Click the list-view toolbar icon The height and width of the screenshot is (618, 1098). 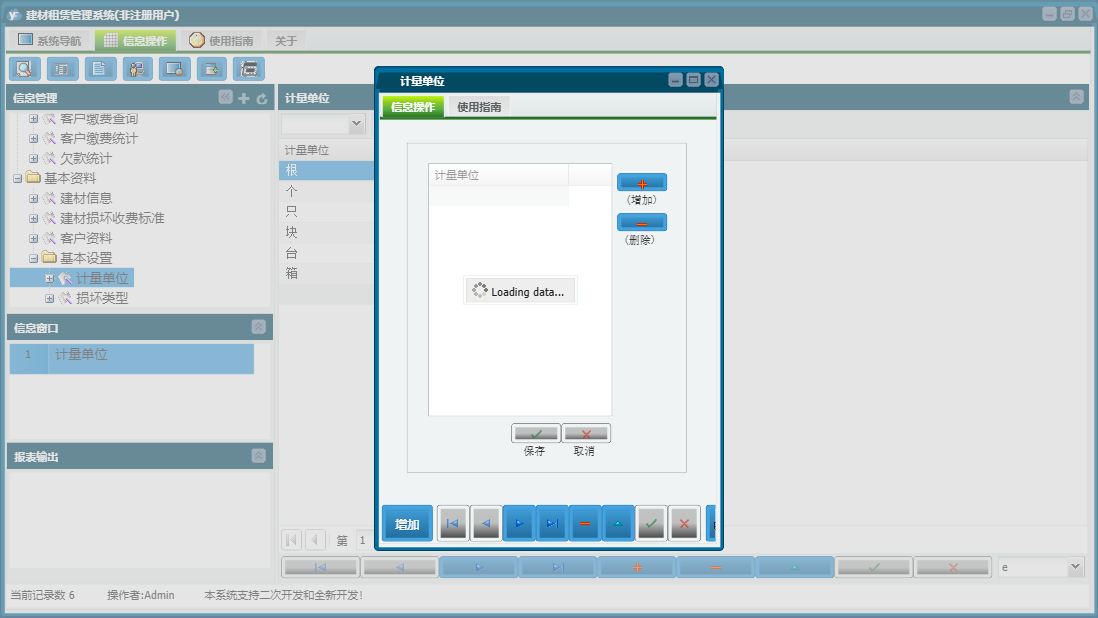click(62, 69)
